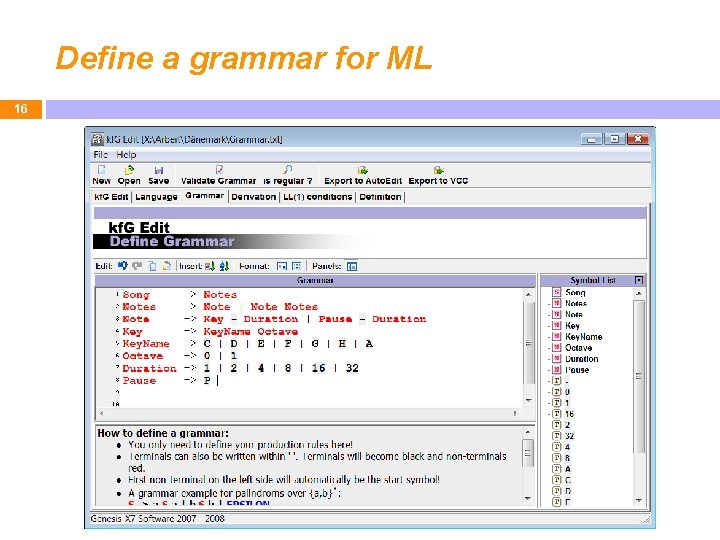Screen dimensions: 720x540
Task: Select terminal 4 in Symbol List
Action: (x=568, y=447)
